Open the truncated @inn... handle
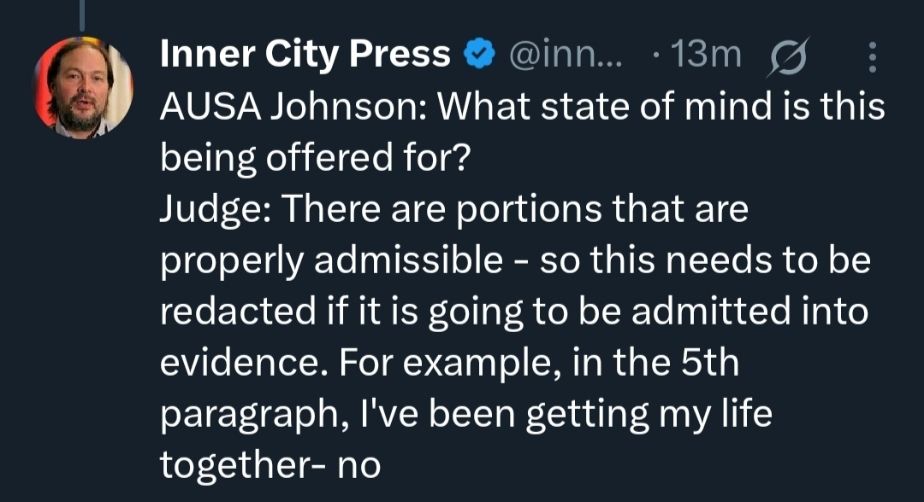 pos(567,55)
